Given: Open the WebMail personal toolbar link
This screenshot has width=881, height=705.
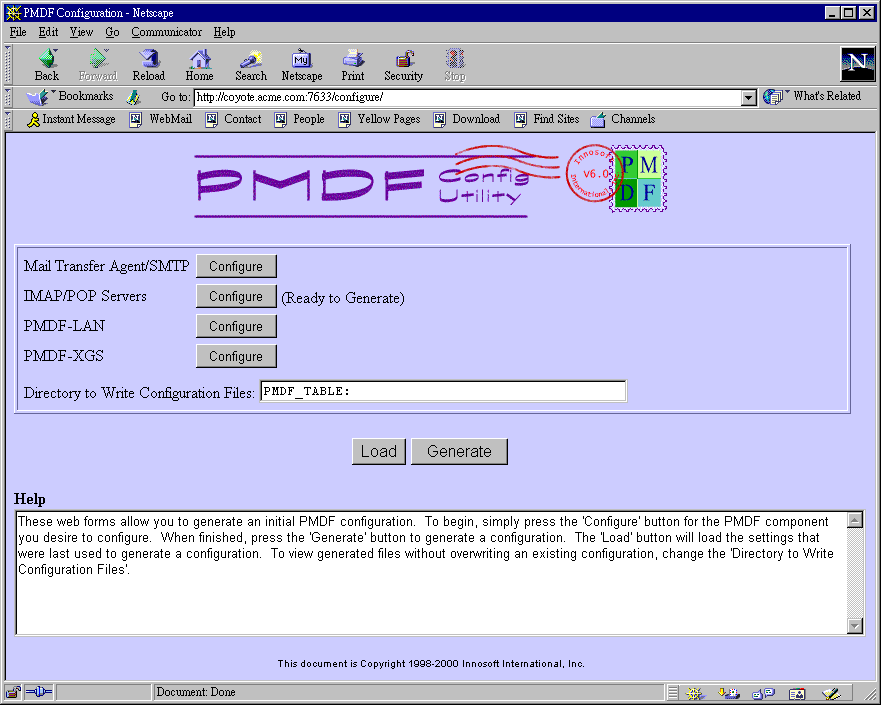Looking at the screenshot, I should coord(160,119).
